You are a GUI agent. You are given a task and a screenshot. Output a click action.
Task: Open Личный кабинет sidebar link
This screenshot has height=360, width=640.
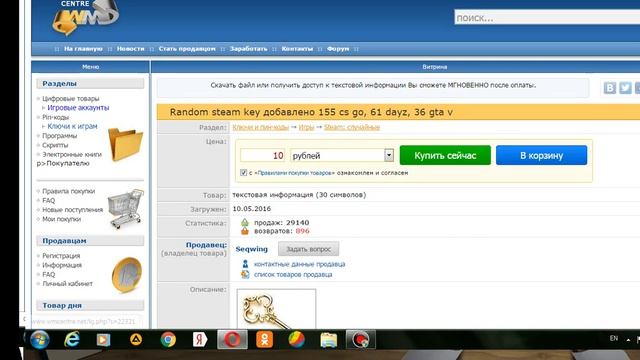click(x=67, y=283)
